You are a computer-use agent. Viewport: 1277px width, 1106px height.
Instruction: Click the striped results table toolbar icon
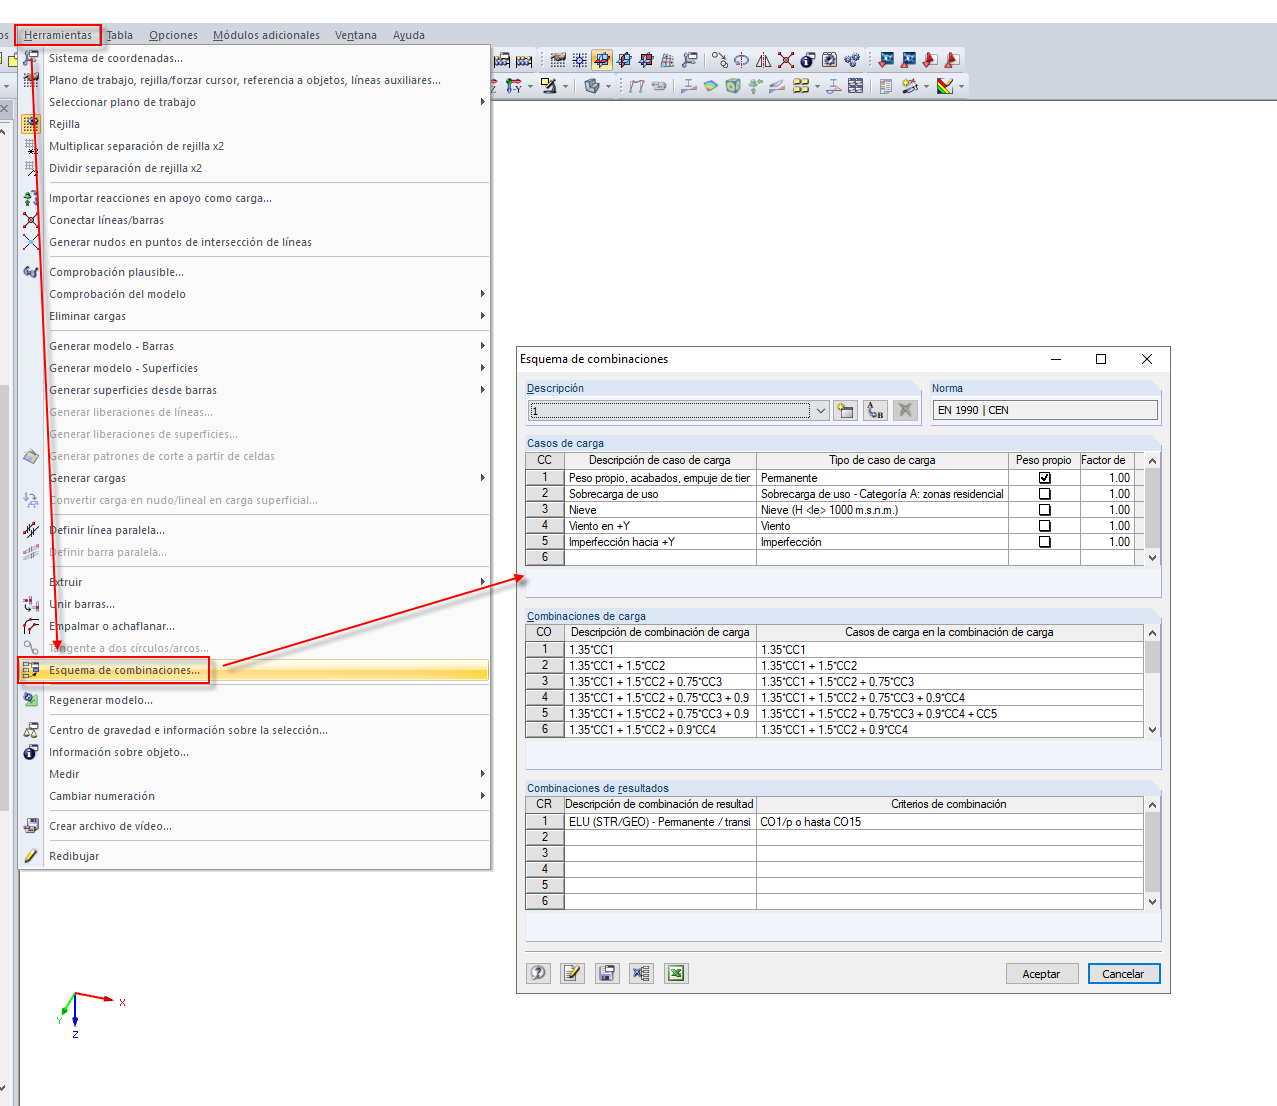tap(855, 86)
